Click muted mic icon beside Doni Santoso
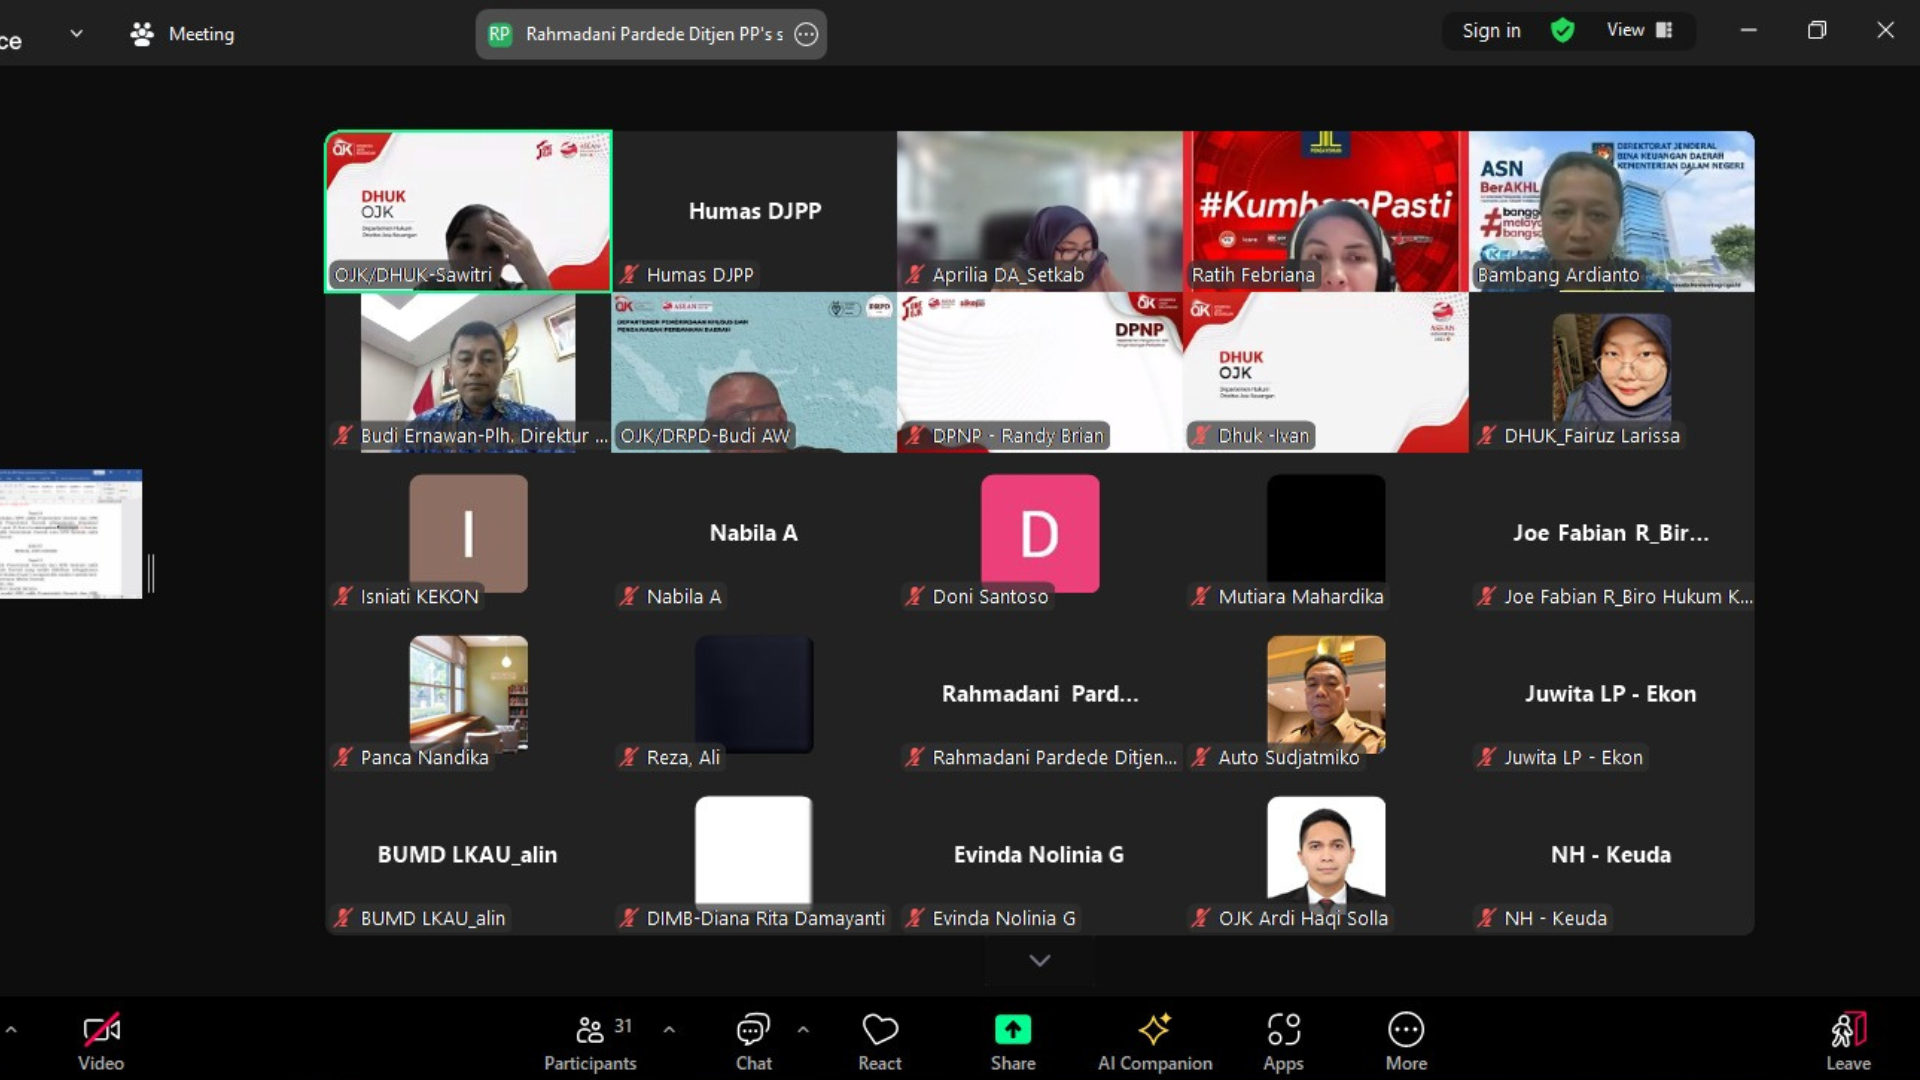The height and width of the screenshot is (1080, 1920). [915, 596]
